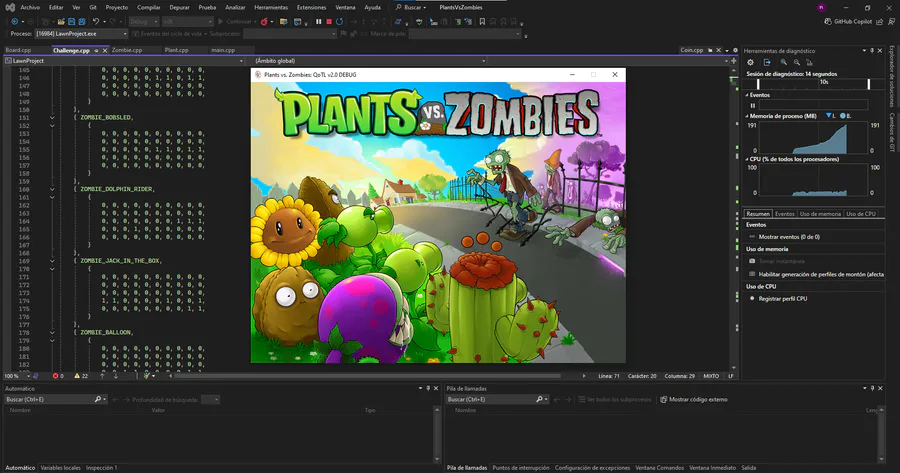Click the Plants vs. Zombies game window image

pyautogui.click(x=438, y=222)
